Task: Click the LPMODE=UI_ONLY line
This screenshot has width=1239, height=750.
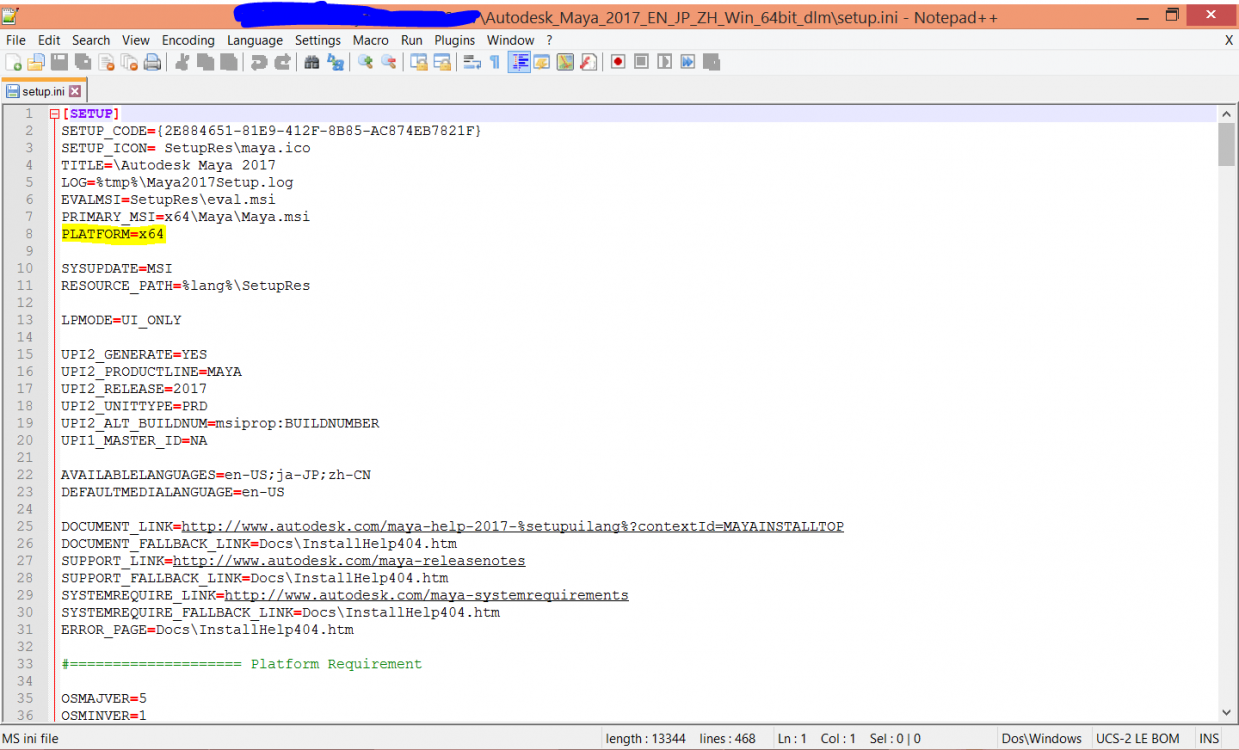Action: click(121, 320)
